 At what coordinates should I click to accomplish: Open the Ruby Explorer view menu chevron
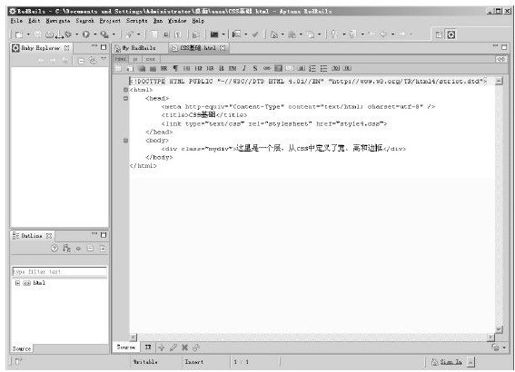[x=104, y=59]
